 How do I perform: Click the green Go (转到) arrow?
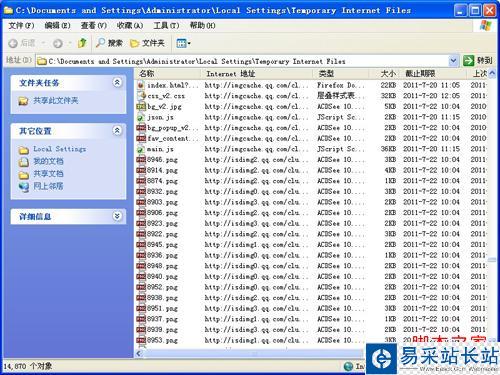click(x=468, y=61)
